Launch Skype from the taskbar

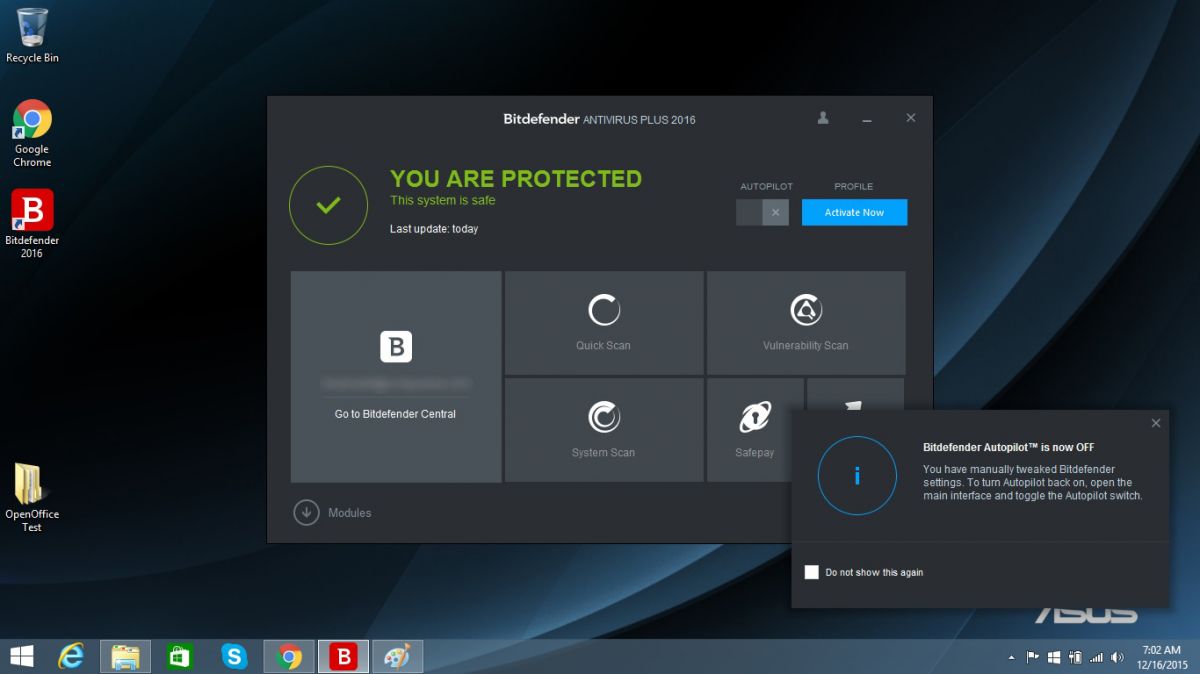tap(234, 657)
